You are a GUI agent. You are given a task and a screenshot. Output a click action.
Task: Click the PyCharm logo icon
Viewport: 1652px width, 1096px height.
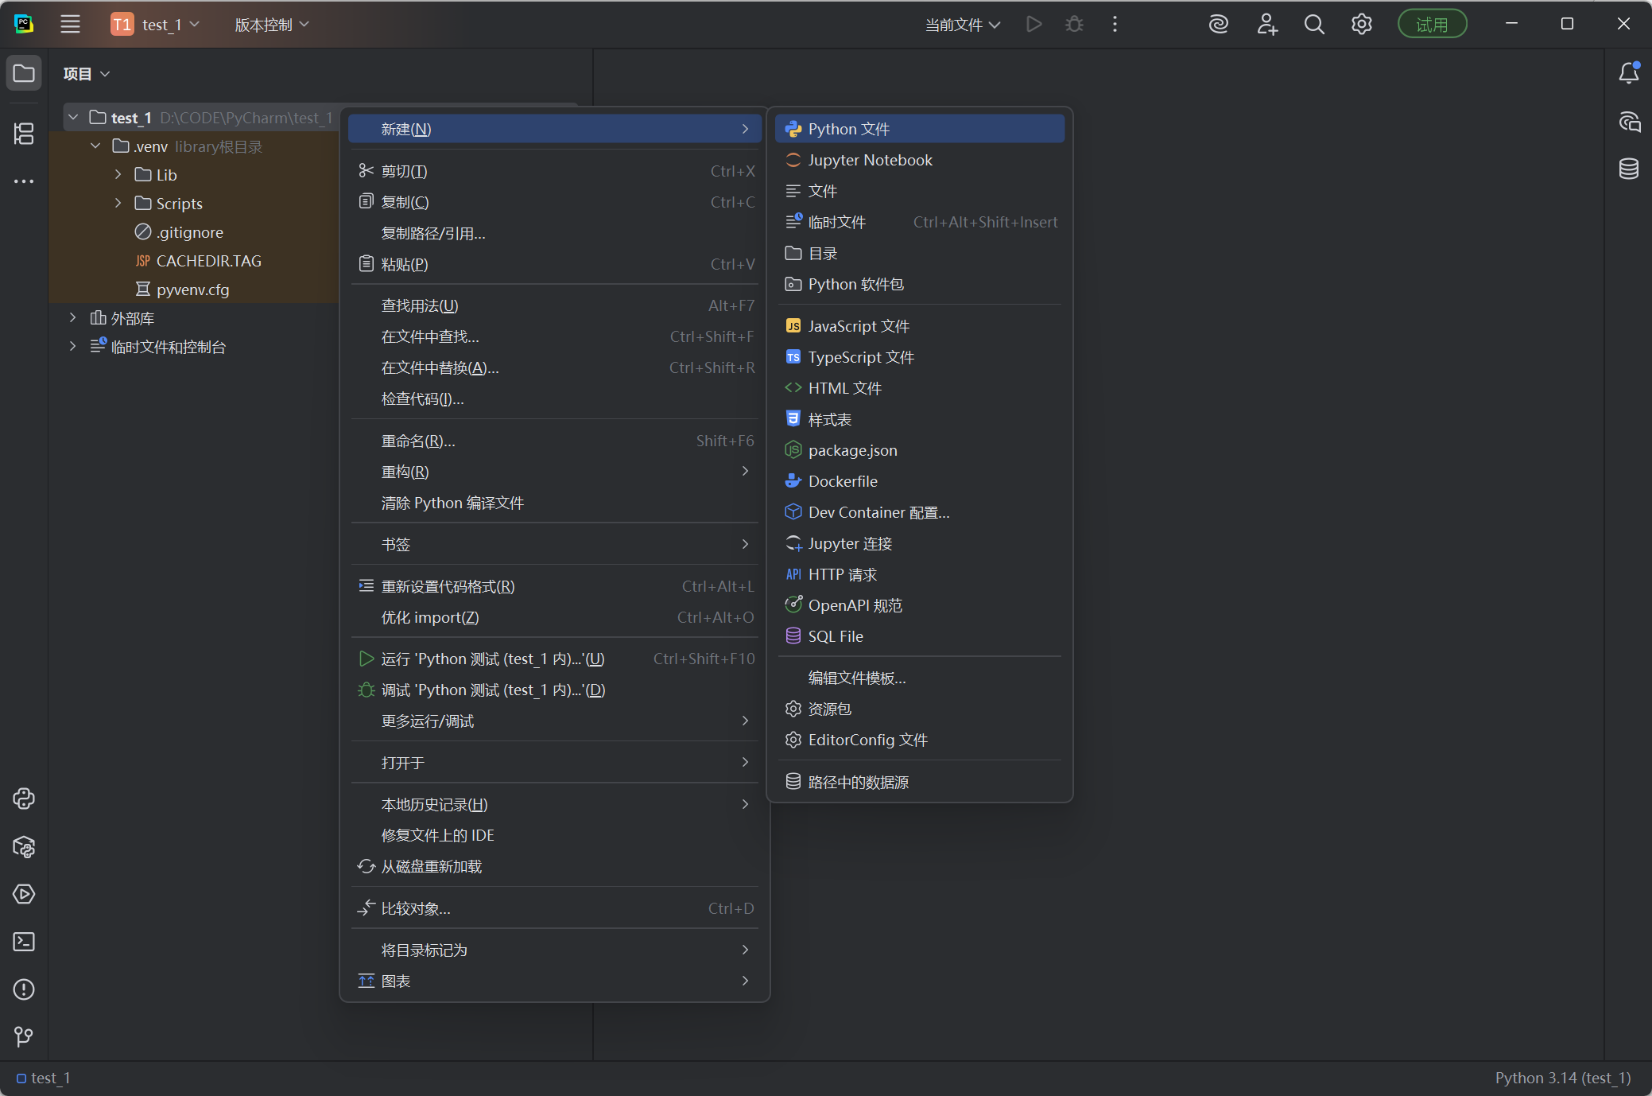tap(24, 24)
